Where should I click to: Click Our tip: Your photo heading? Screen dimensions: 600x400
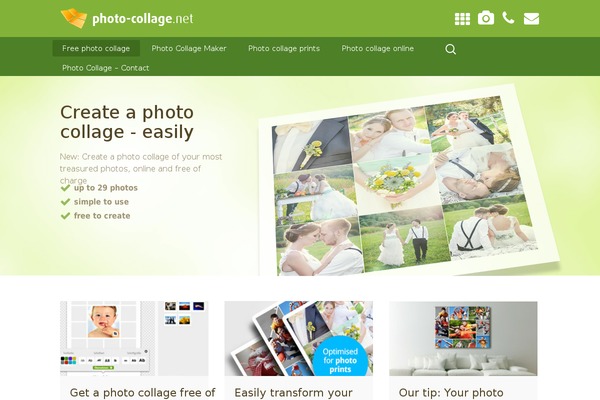pos(451,393)
